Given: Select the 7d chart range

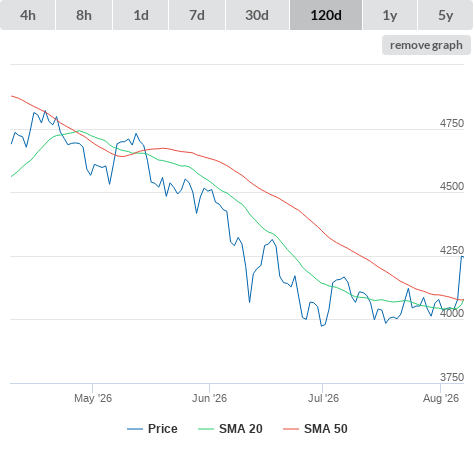Looking at the screenshot, I should click(197, 15).
